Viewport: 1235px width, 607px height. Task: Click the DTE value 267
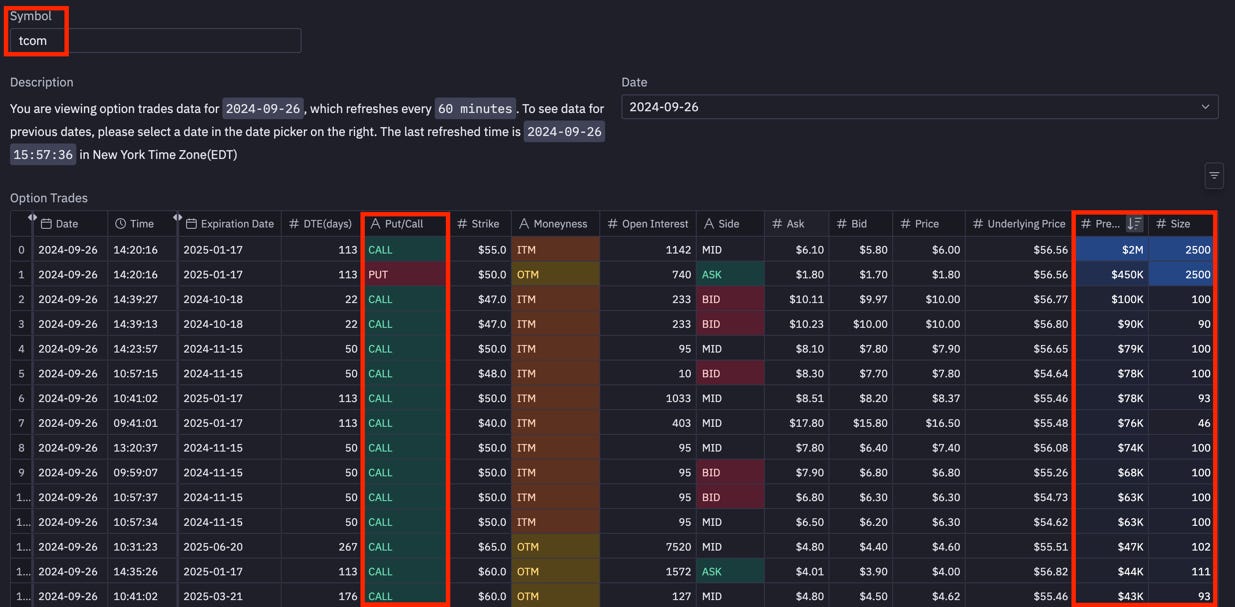[x=321, y=547]
